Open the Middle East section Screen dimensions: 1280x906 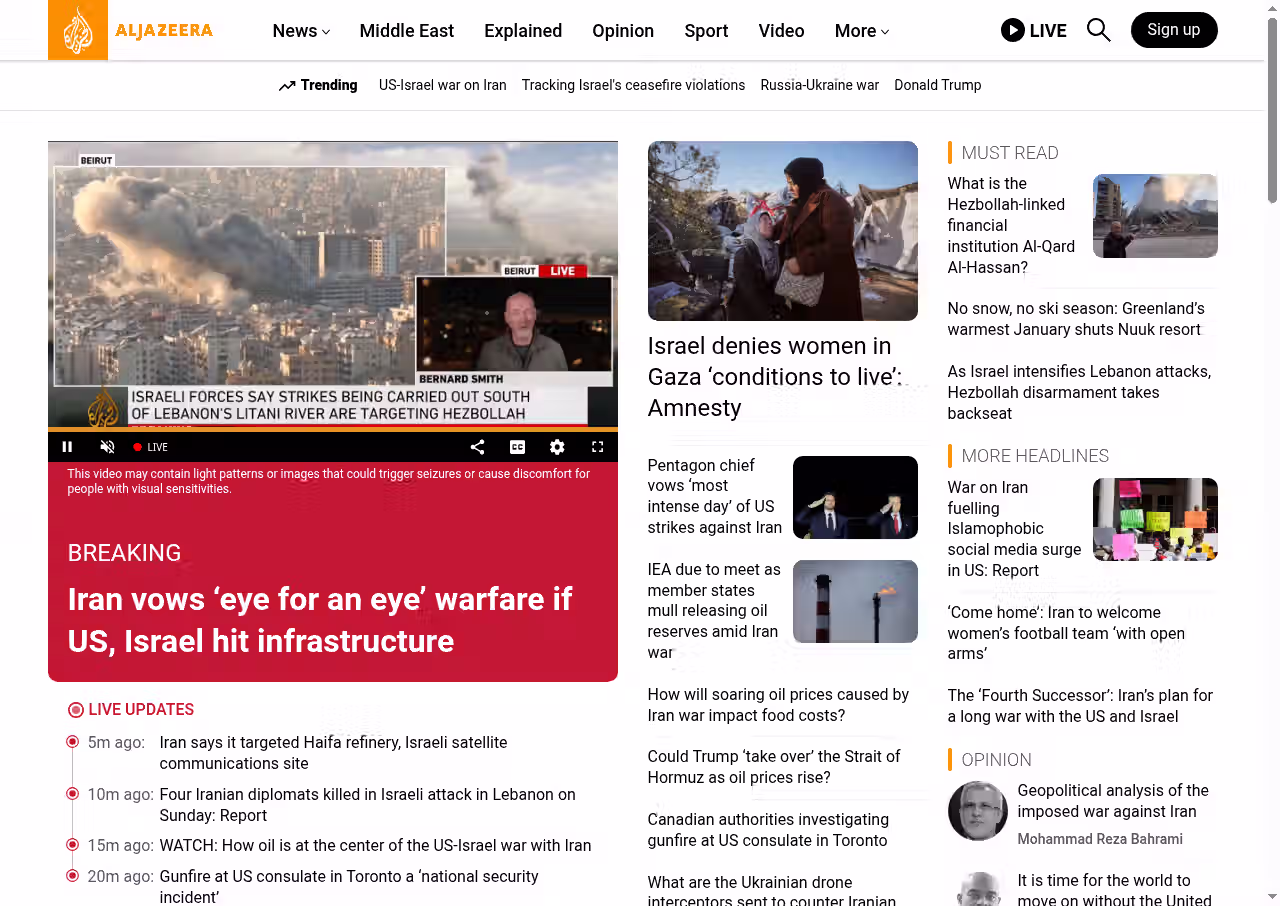click(x=406, y=31)
